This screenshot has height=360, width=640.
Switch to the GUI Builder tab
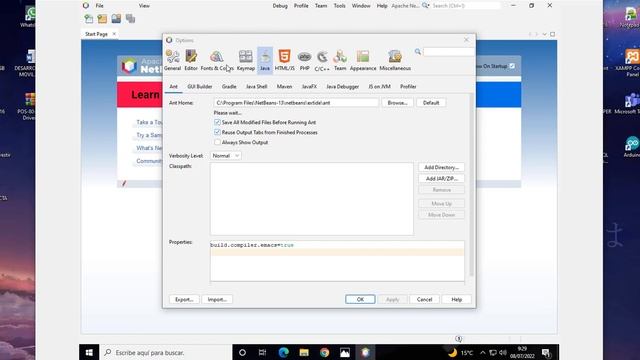[x=200, y=87]
